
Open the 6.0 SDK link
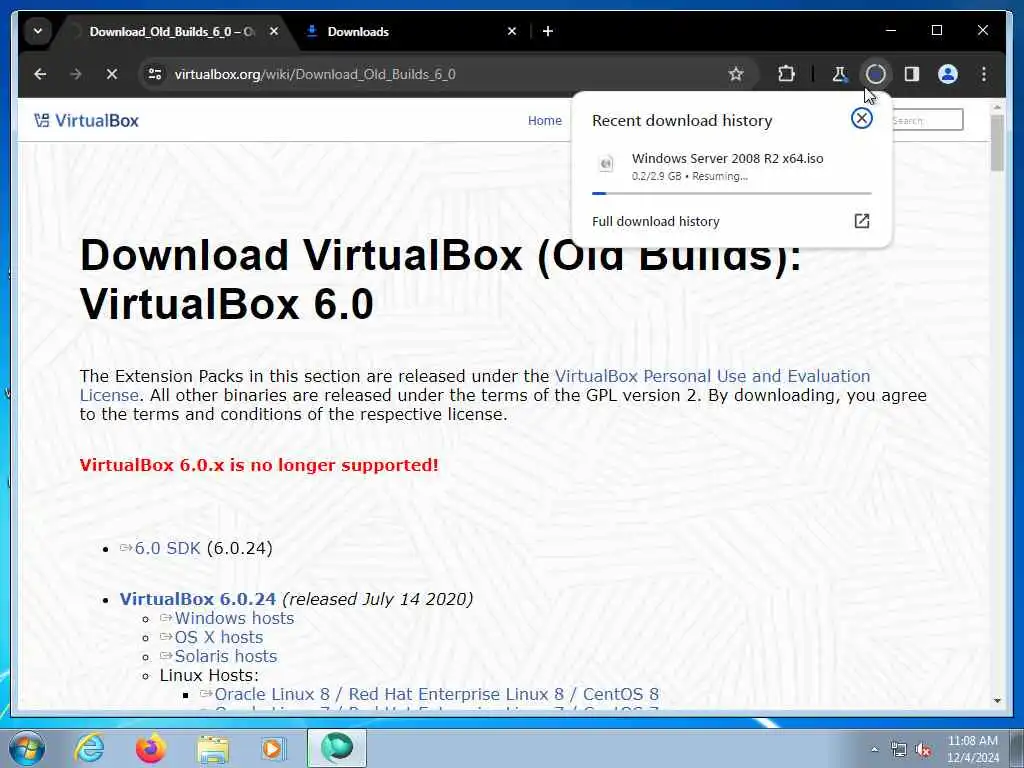click(167, 548)
